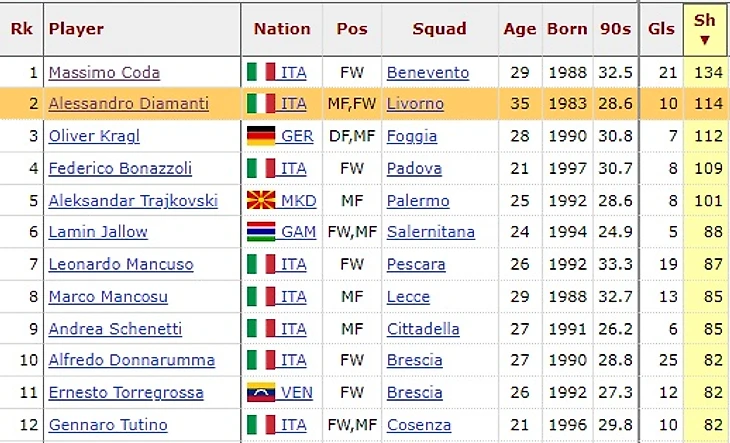The width and height of the screenshot is (730, 443).
Task: Open Massimo Coda player page
Action: (104, 73)
